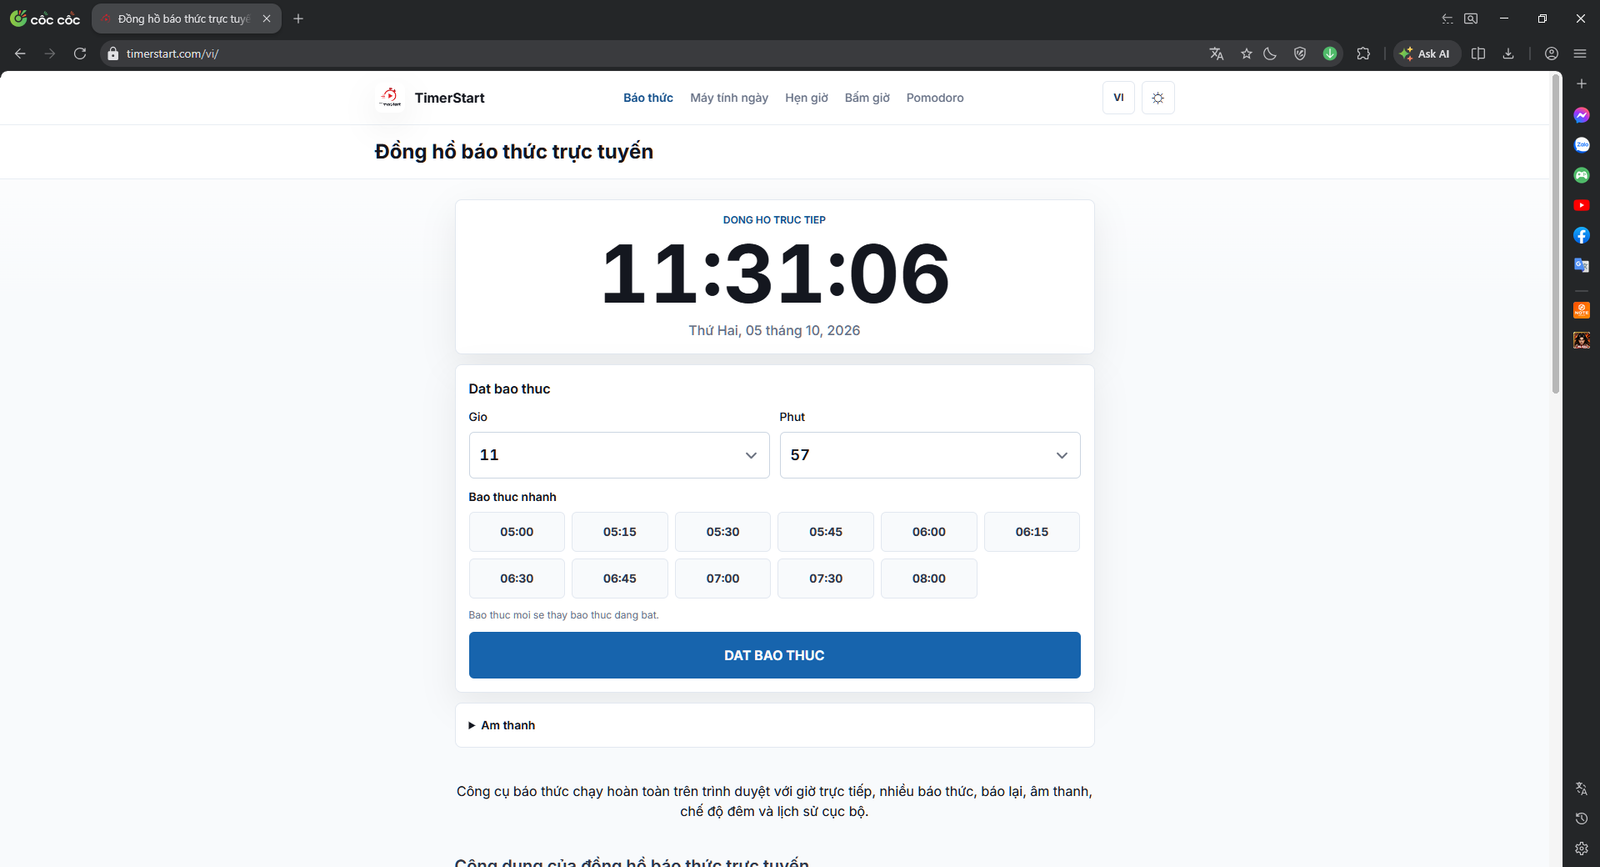Open Zalo in the browser sidebar
1600x867 pixels.
tap(1581, 145)
